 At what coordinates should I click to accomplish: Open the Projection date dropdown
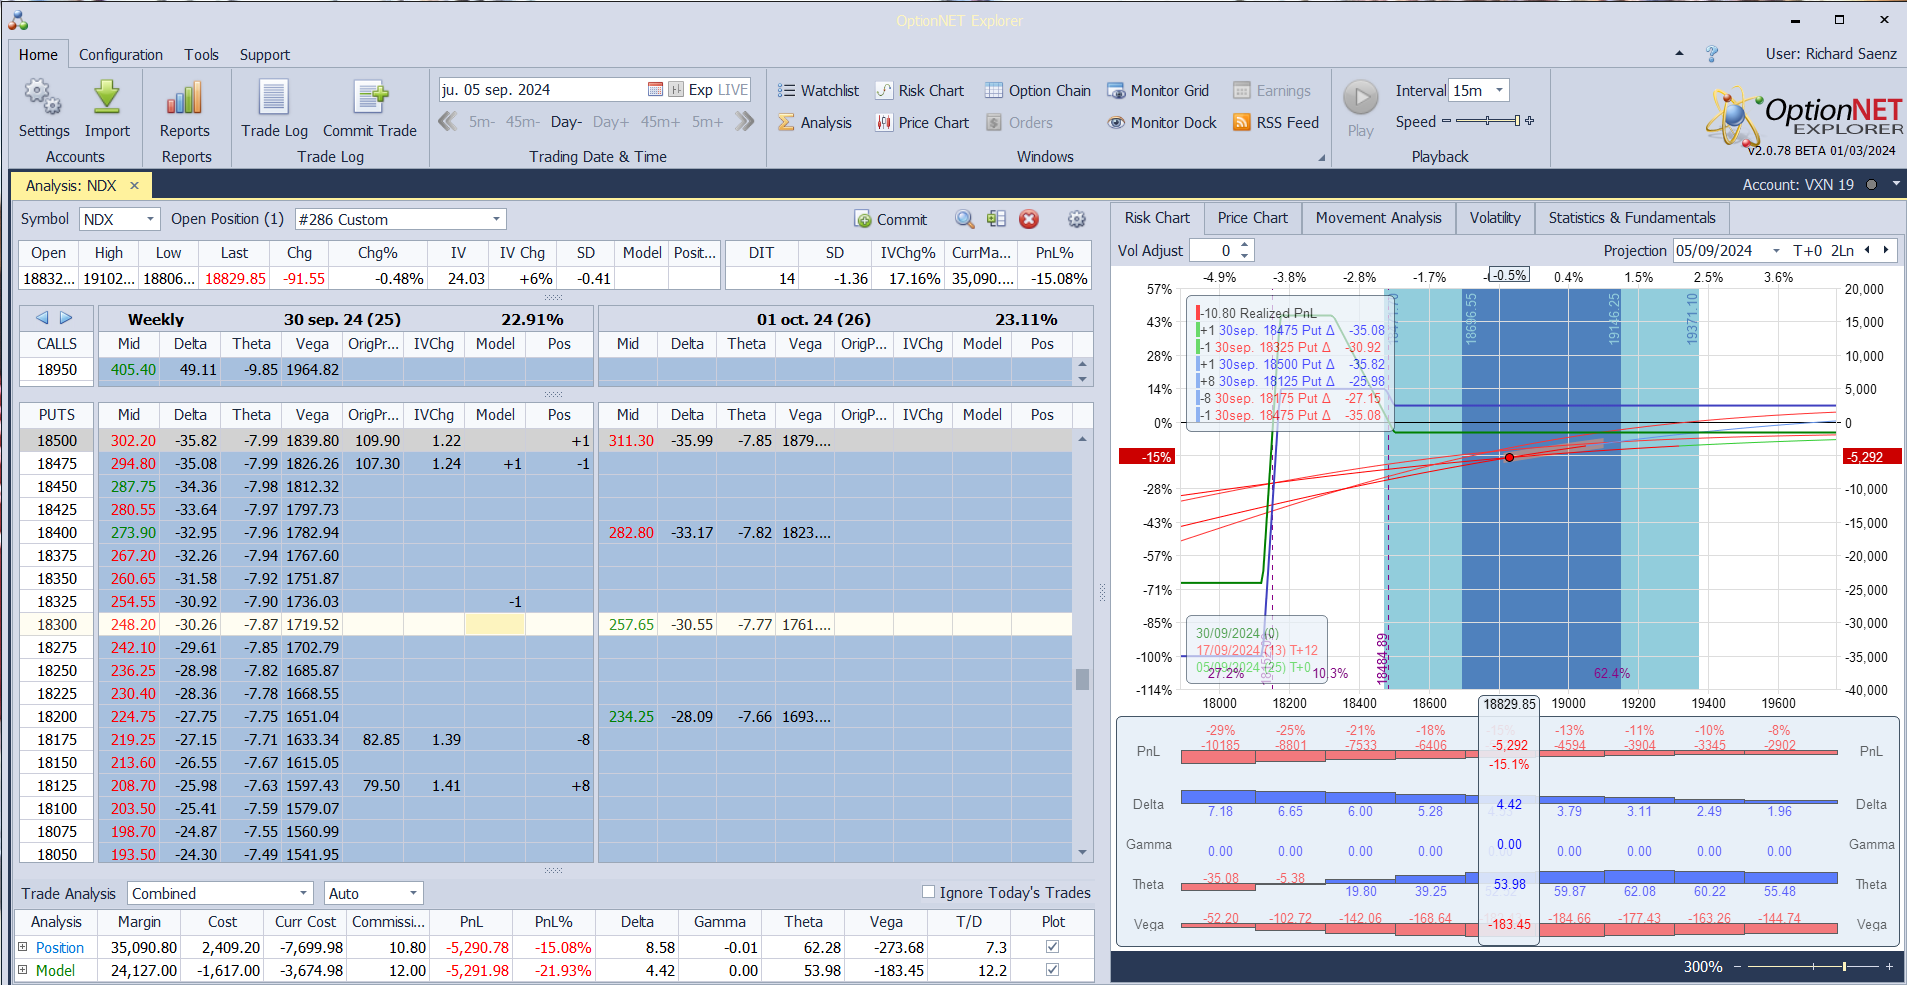tap(1776, 251)
